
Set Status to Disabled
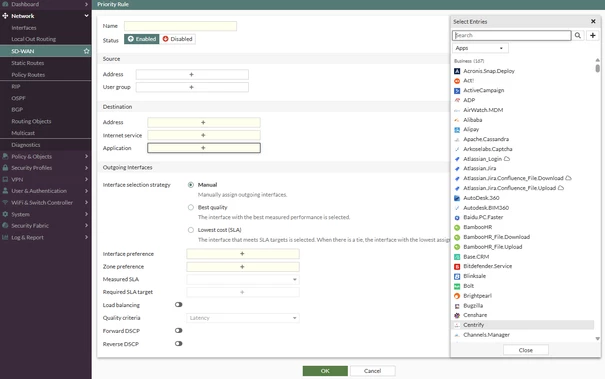click(x=177, y=39)
